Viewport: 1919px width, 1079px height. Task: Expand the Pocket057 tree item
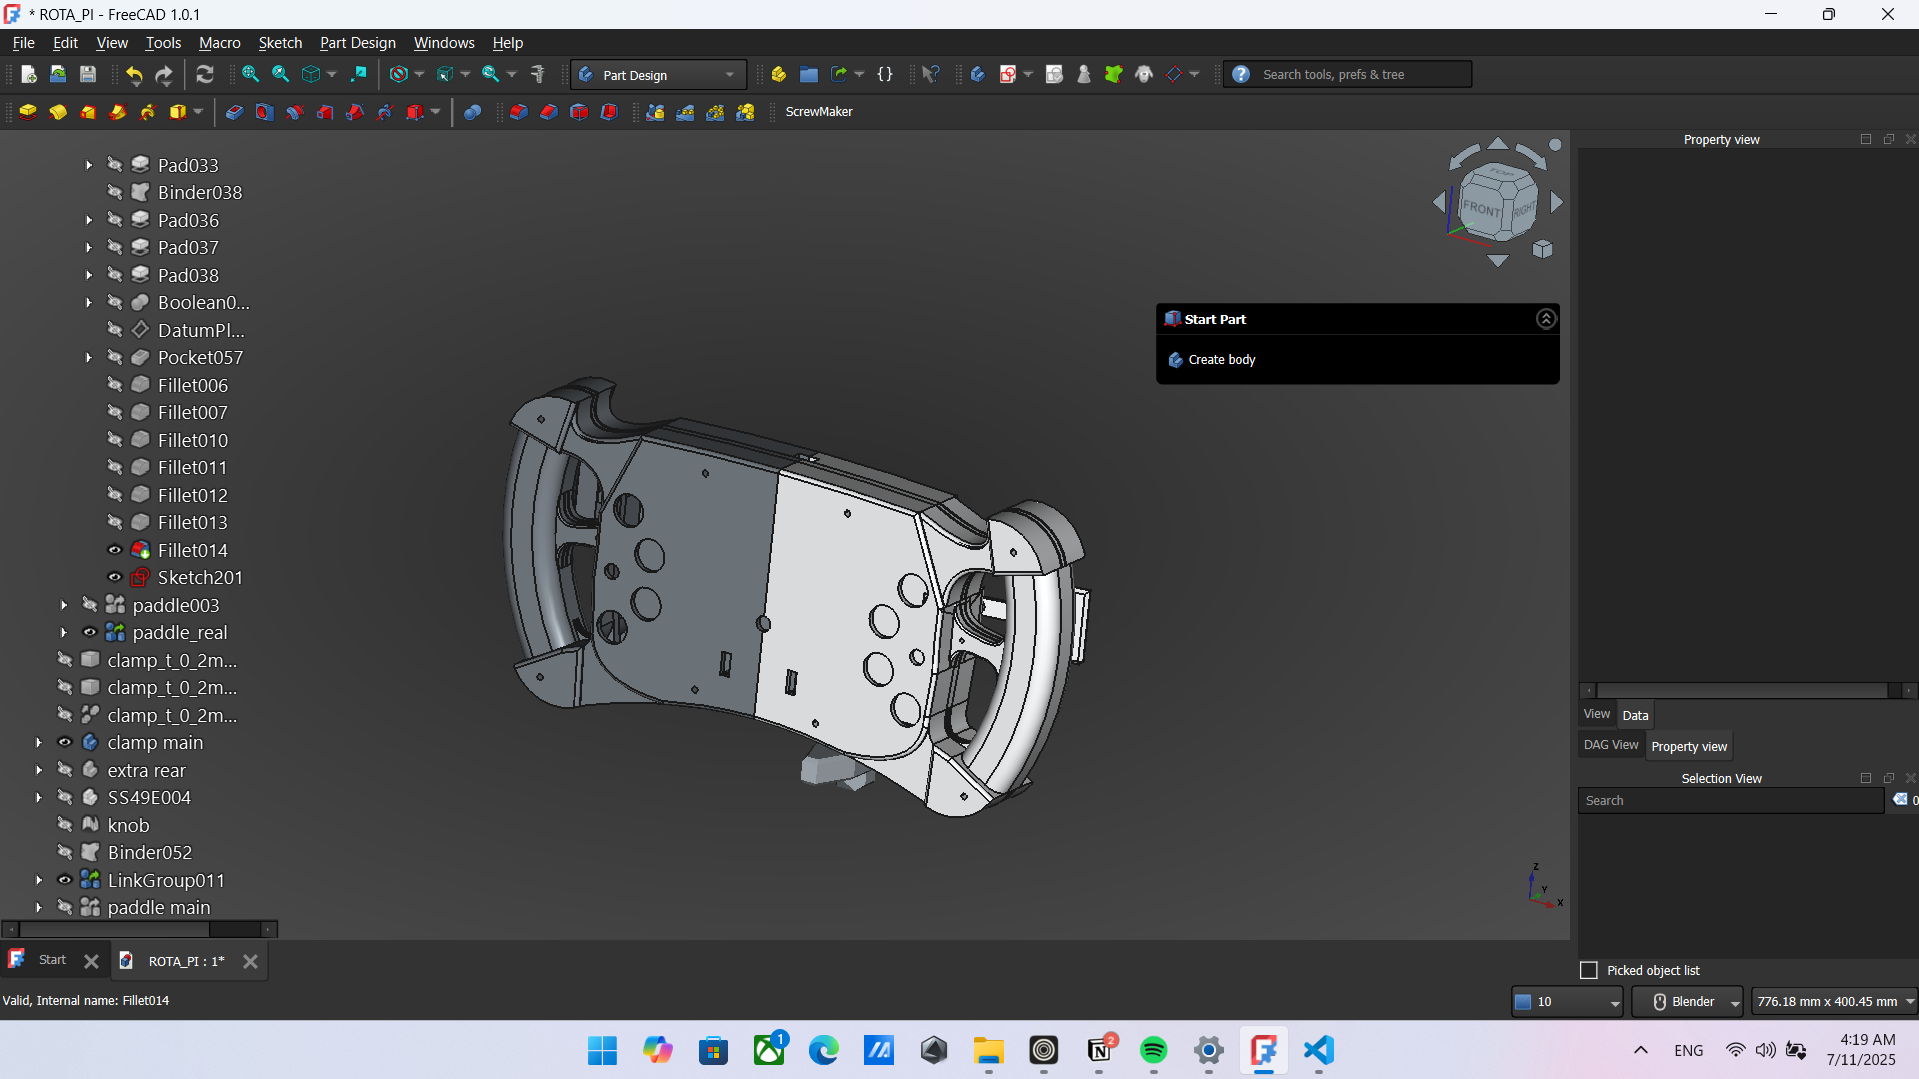coord(89,357)
